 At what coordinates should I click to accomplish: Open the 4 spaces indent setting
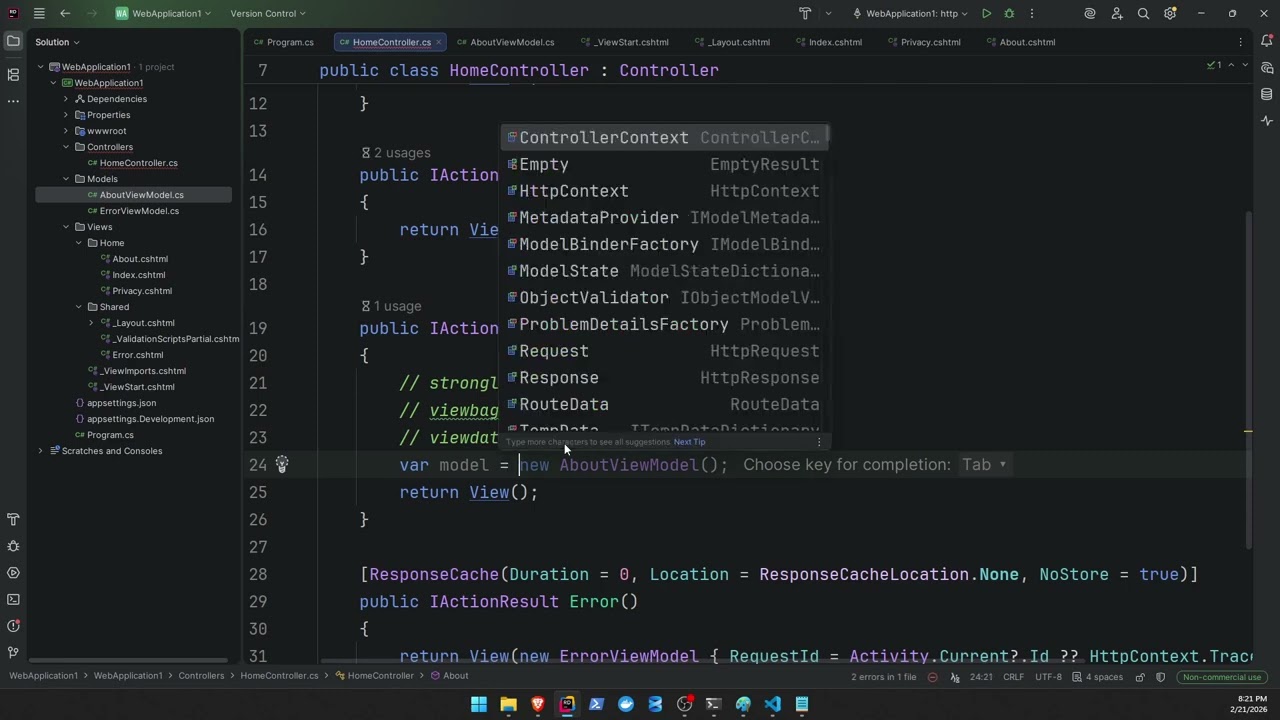pos(1104,677)
